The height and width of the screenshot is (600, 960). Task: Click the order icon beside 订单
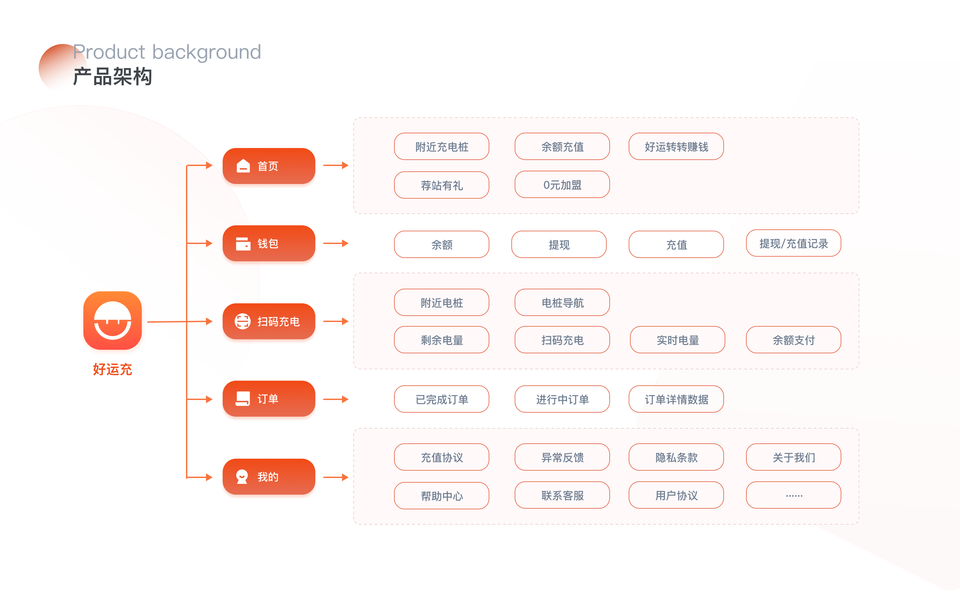(242, 399)
